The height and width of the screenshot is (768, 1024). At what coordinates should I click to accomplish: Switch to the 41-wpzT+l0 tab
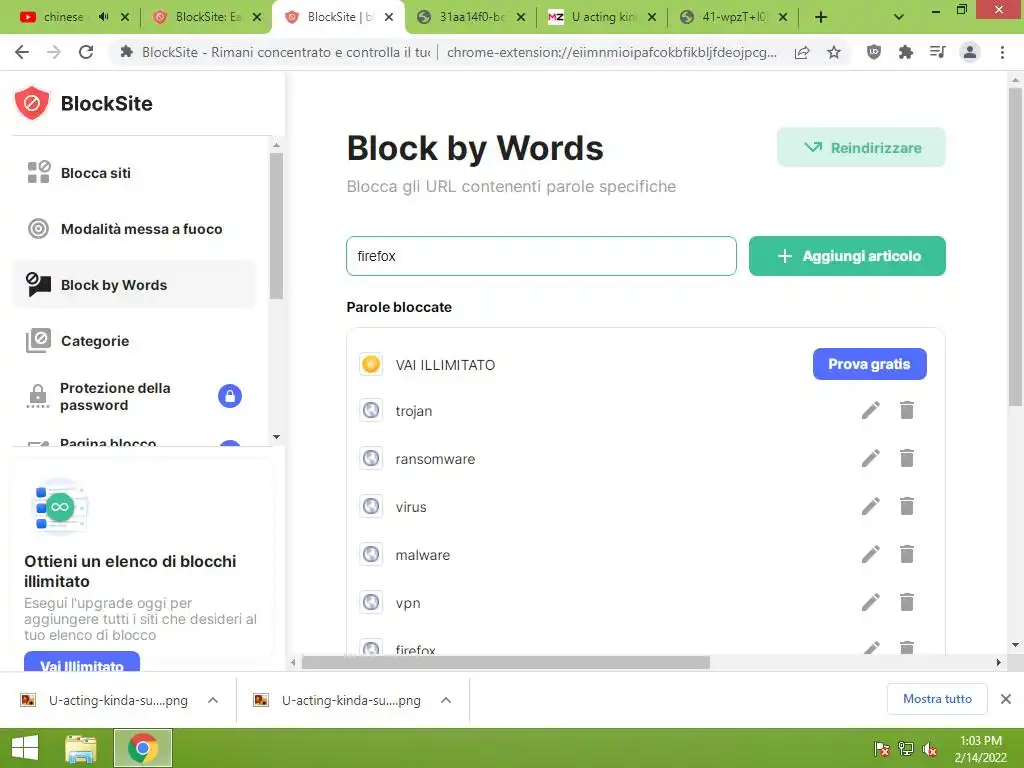coord(734,17)
